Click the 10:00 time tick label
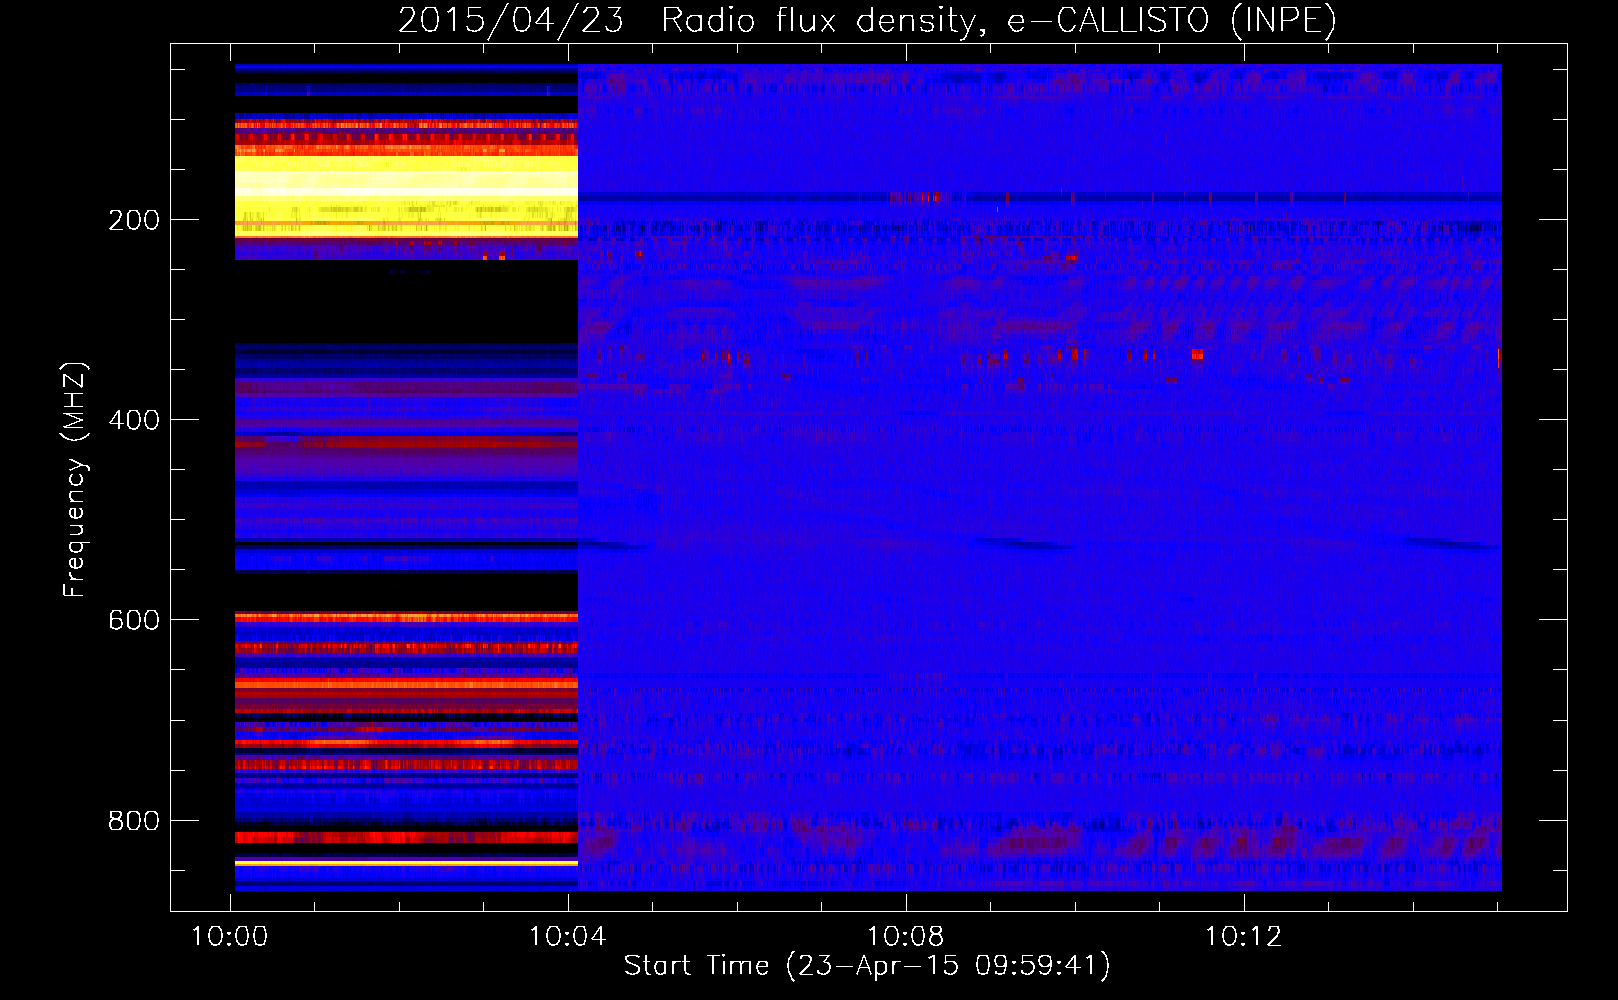Viewport: 1618px width, 1000px height. pos(230,937)
